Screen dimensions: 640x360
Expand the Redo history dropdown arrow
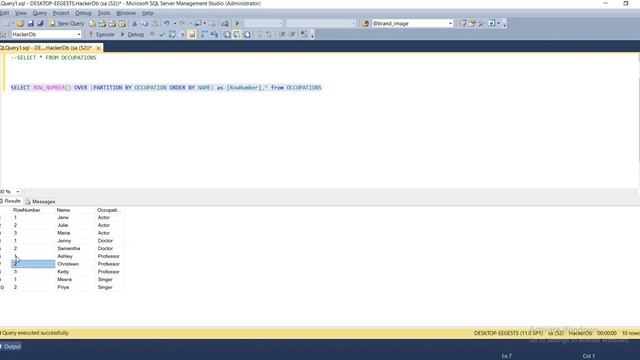click(190, 23)
